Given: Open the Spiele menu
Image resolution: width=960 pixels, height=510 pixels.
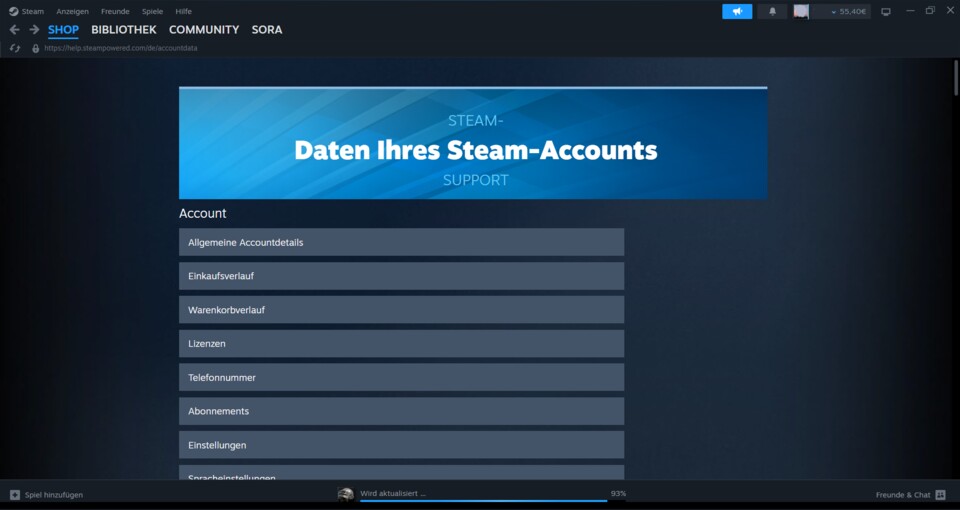Looking at the screenshot, I should pyautogui.click(x=152, y=11).
